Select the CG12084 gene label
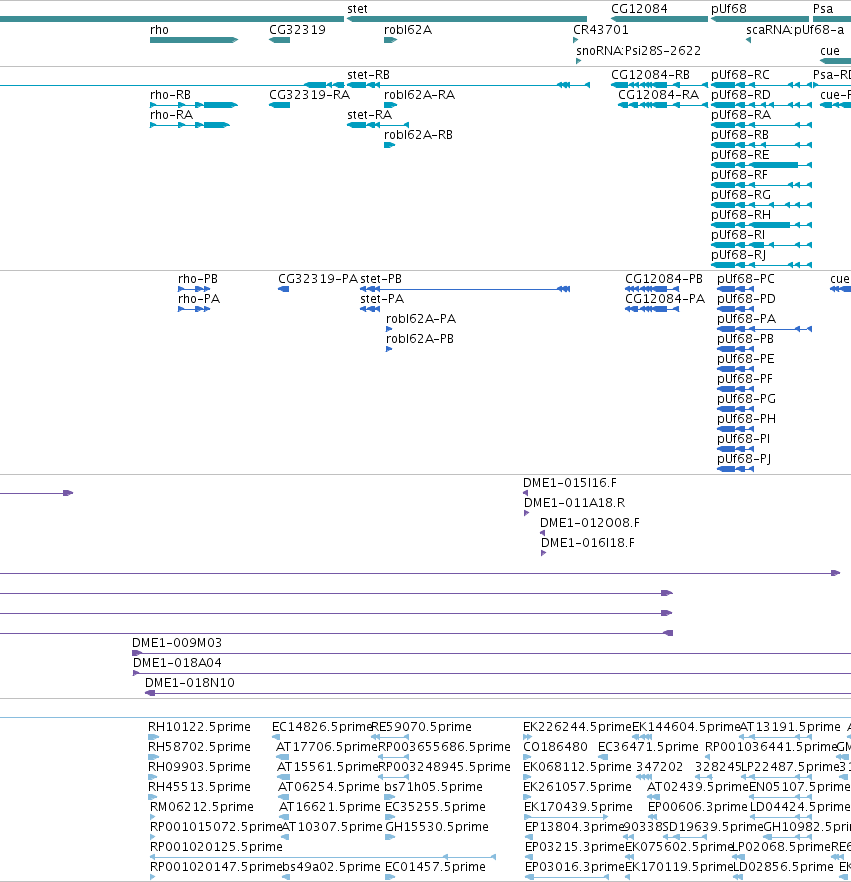The image size is (851, 882). 639,9
